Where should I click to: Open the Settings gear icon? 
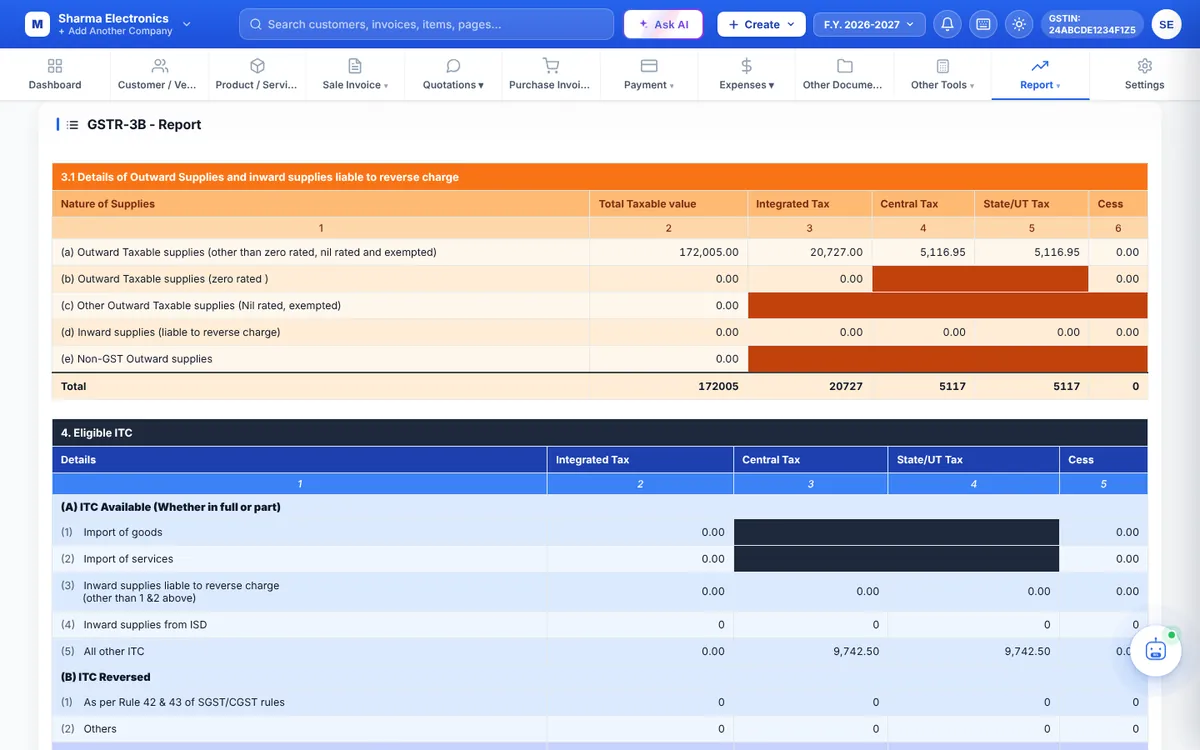1145,66
